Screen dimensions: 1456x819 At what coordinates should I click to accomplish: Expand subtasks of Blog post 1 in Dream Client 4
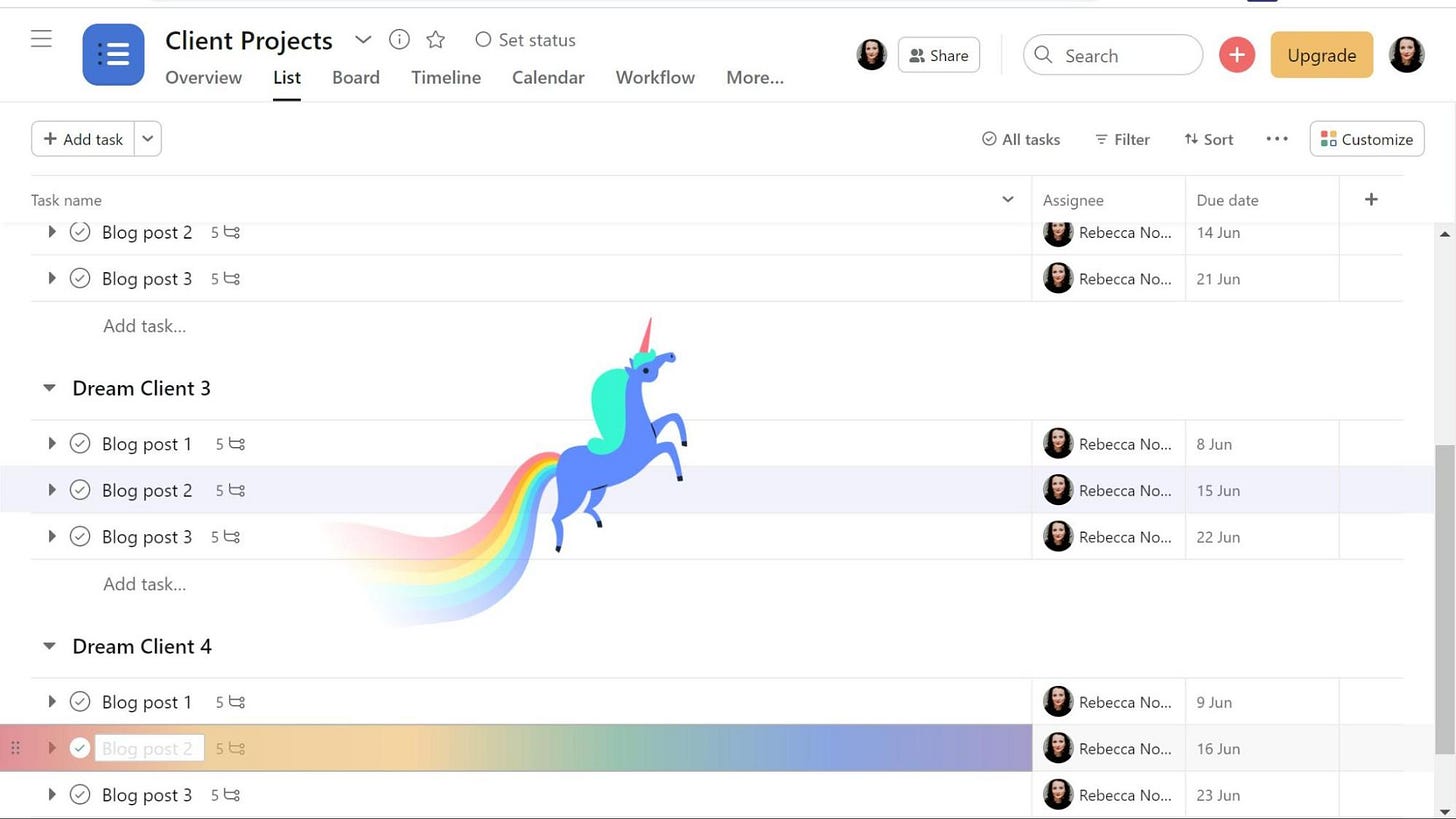51,701
